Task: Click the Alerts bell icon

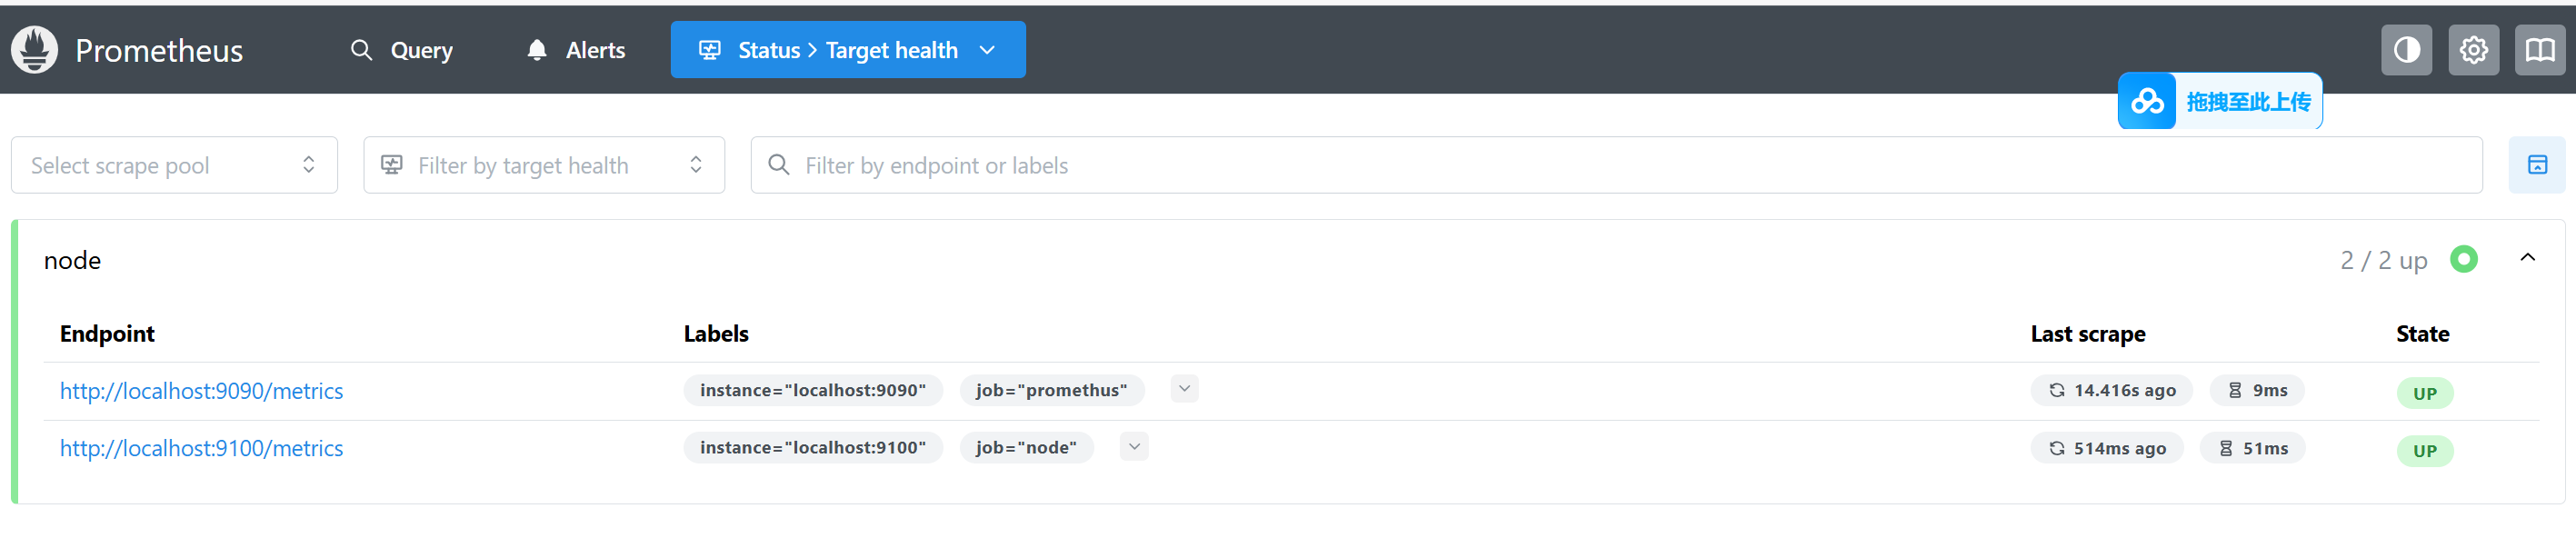Action: pyautogui.click(x=537, y=50)
